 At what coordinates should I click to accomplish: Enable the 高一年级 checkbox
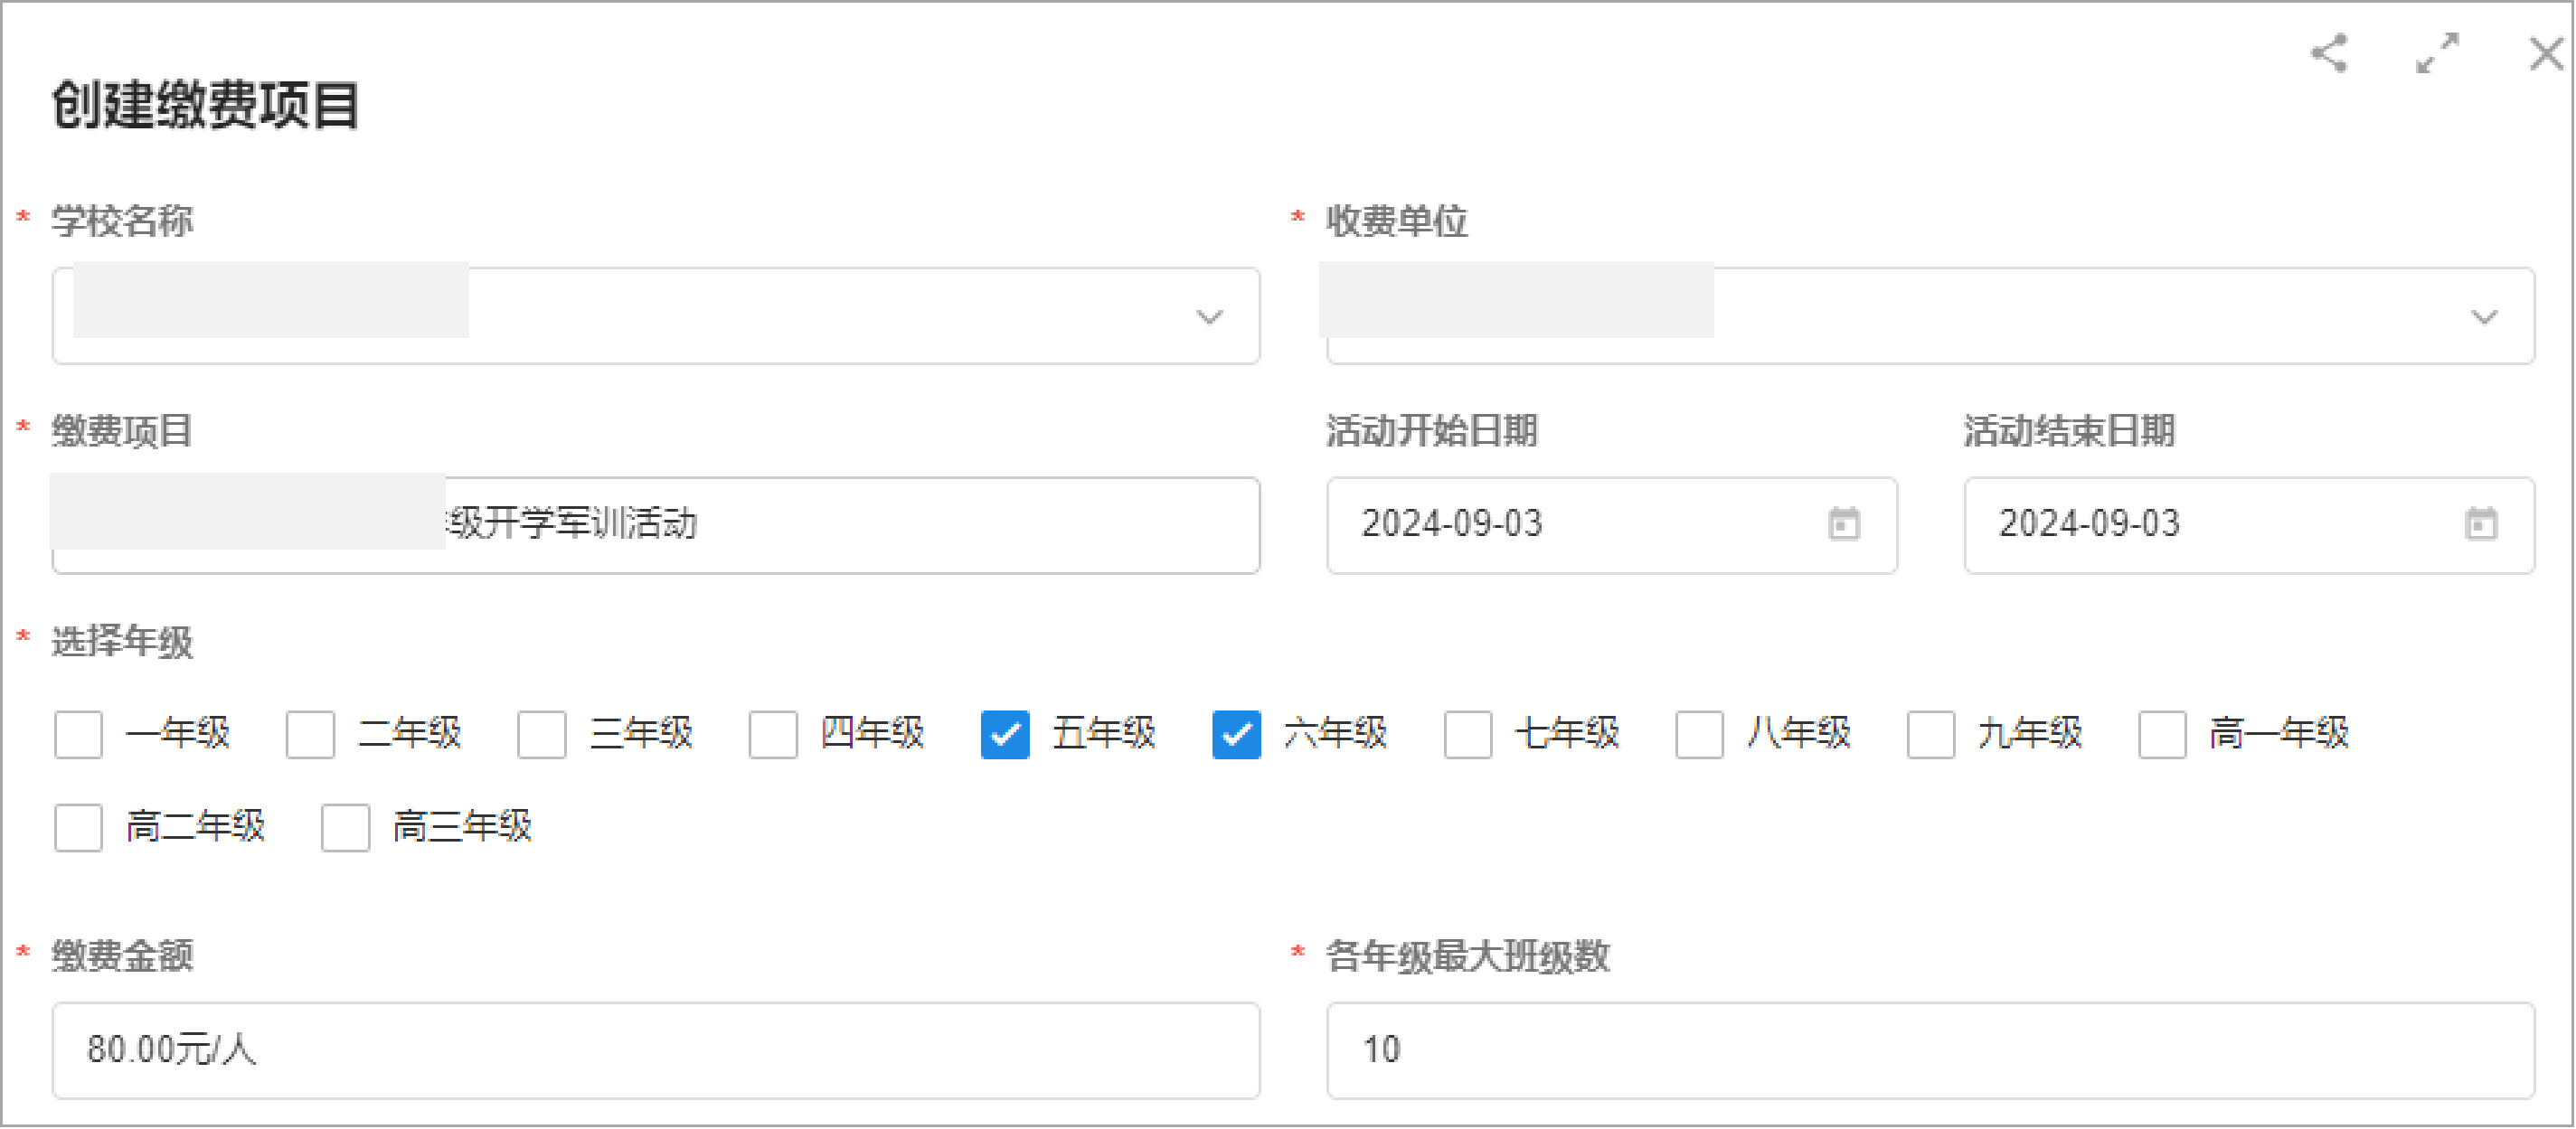(x=2161, y=735)
